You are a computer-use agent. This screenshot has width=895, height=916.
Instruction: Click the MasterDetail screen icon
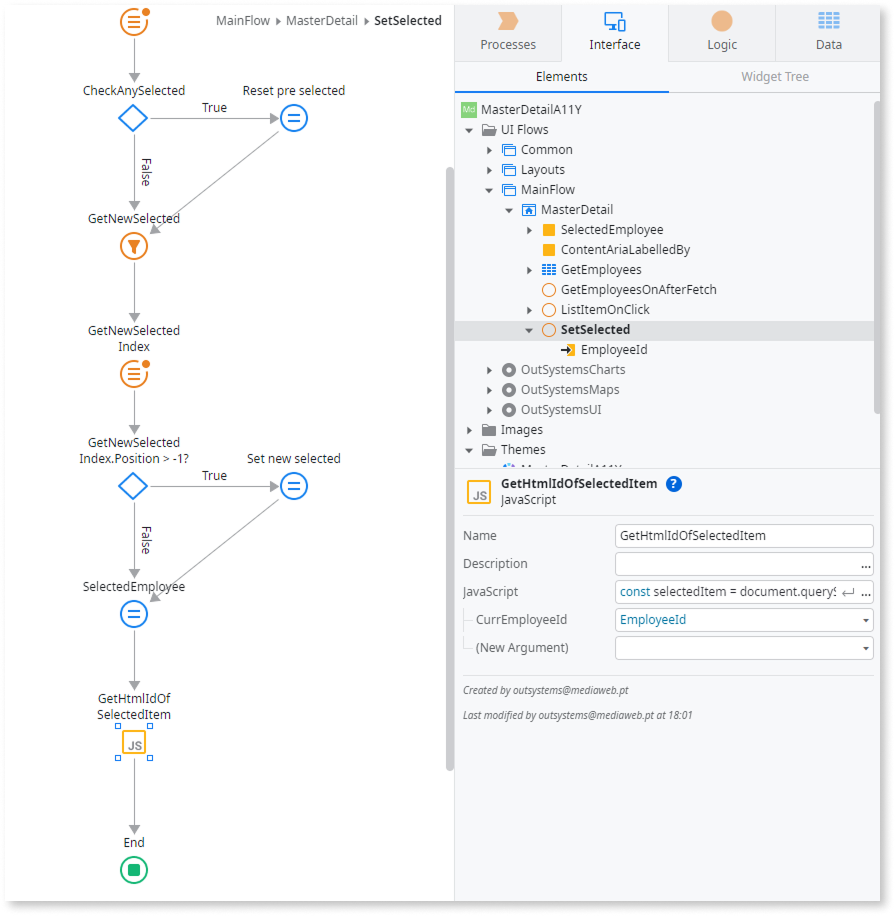(529, 210)
